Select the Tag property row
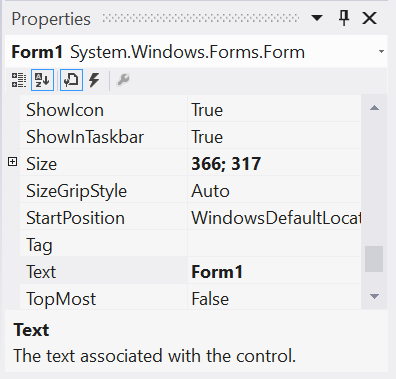This screenshot has width=396, height=379. pos(190,244)
